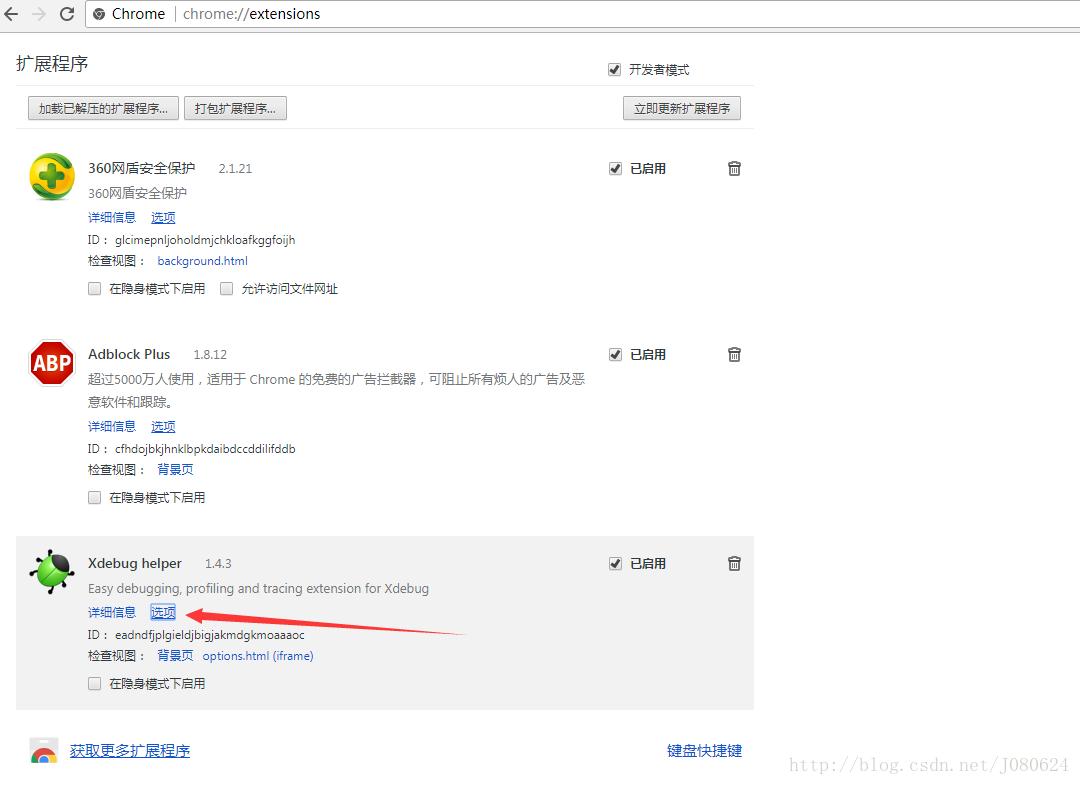The width and height of the screenshot is (1080, 785).
Task: Open 详细信息 for Adblock Plus
Action: (x=112, y=427)
